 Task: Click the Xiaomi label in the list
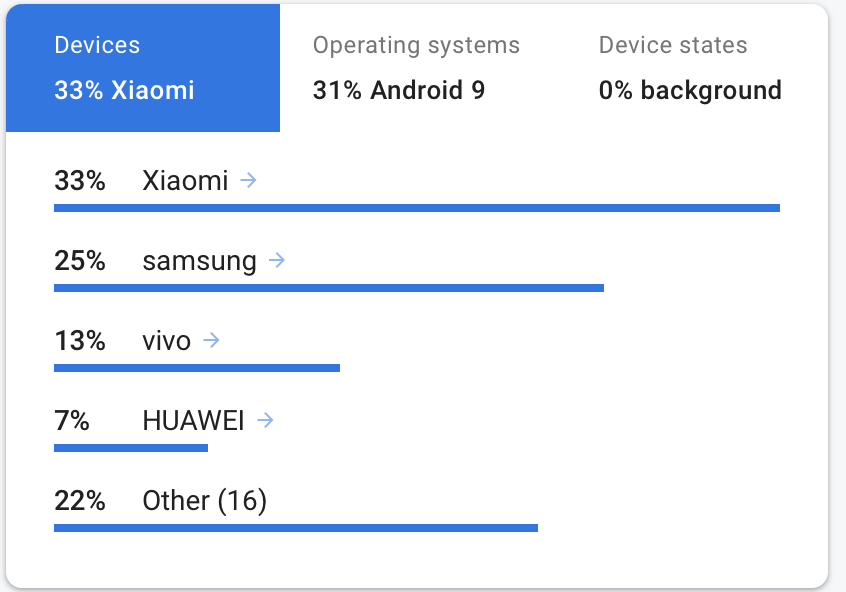pyautogui.click(x=185, y=180)
